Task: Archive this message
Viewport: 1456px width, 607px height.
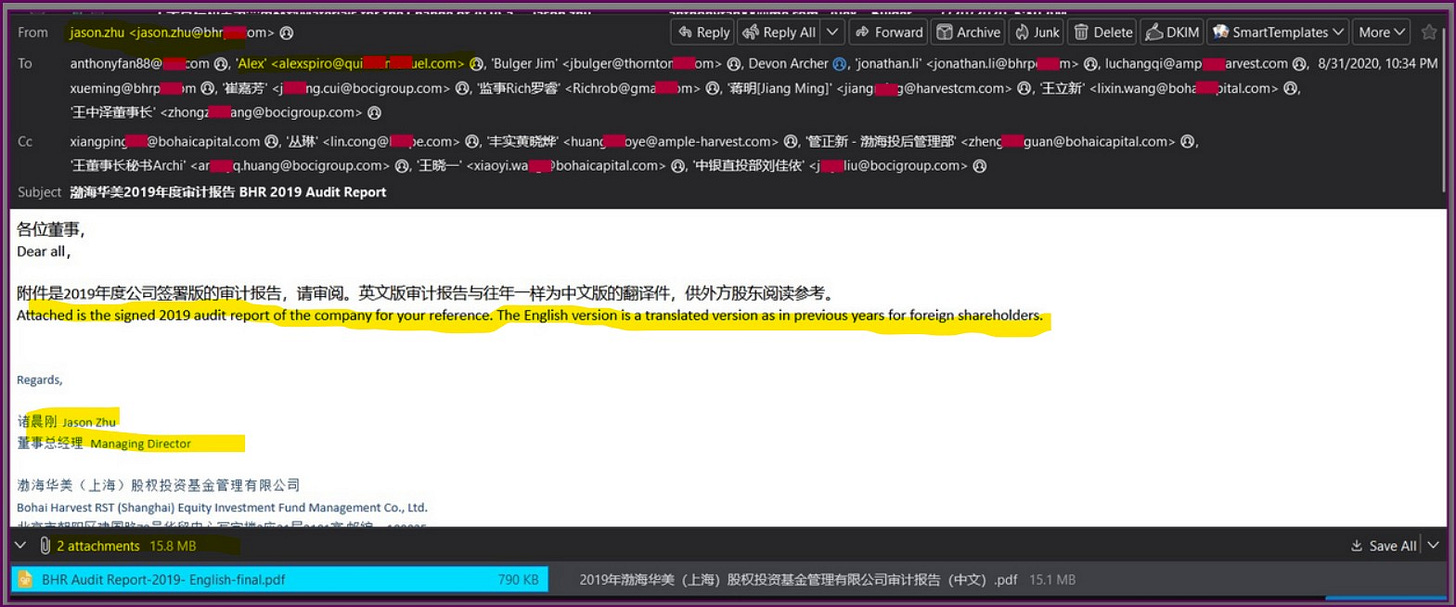Action: 968,32
